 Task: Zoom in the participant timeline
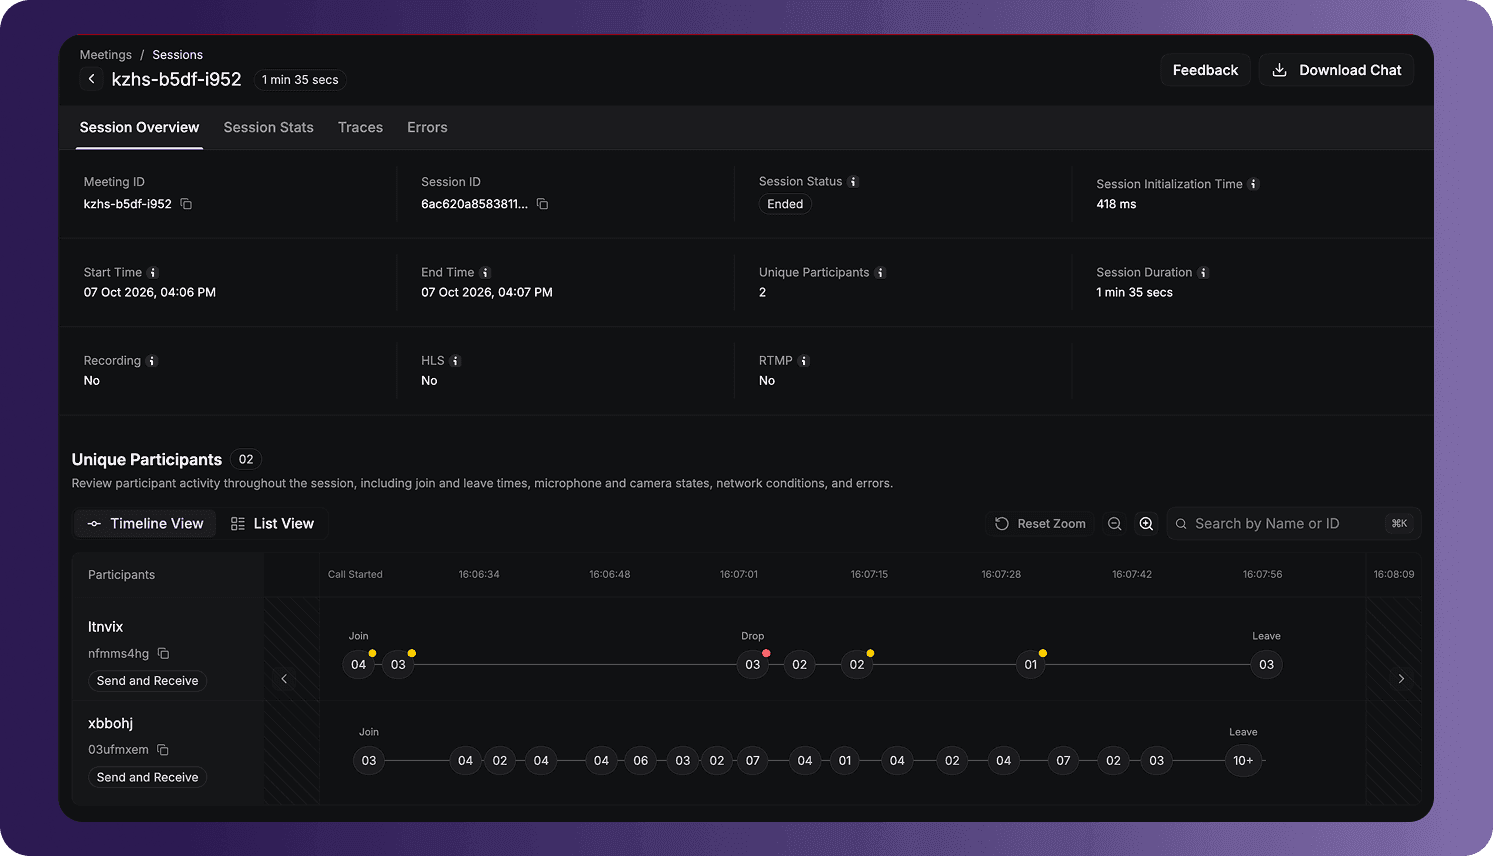(1146, 524)
